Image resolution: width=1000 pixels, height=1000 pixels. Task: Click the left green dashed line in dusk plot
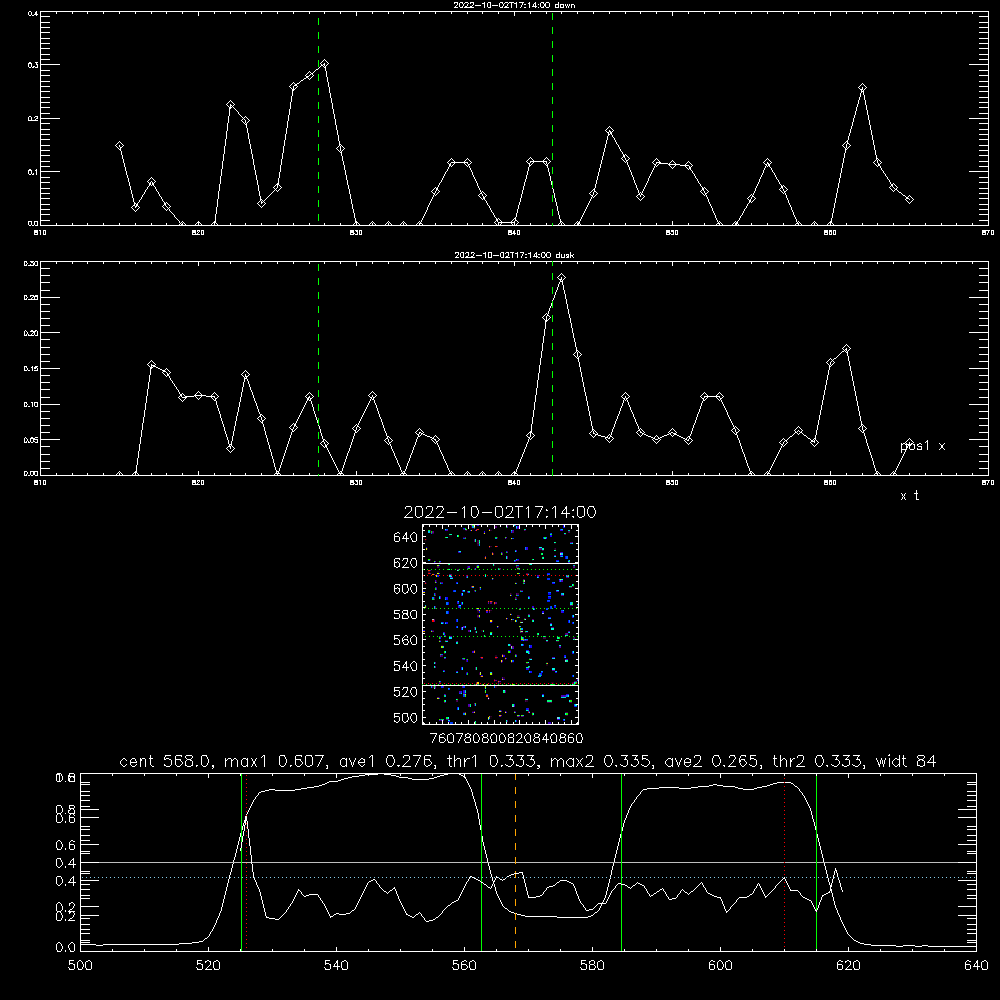click(318, 369)
